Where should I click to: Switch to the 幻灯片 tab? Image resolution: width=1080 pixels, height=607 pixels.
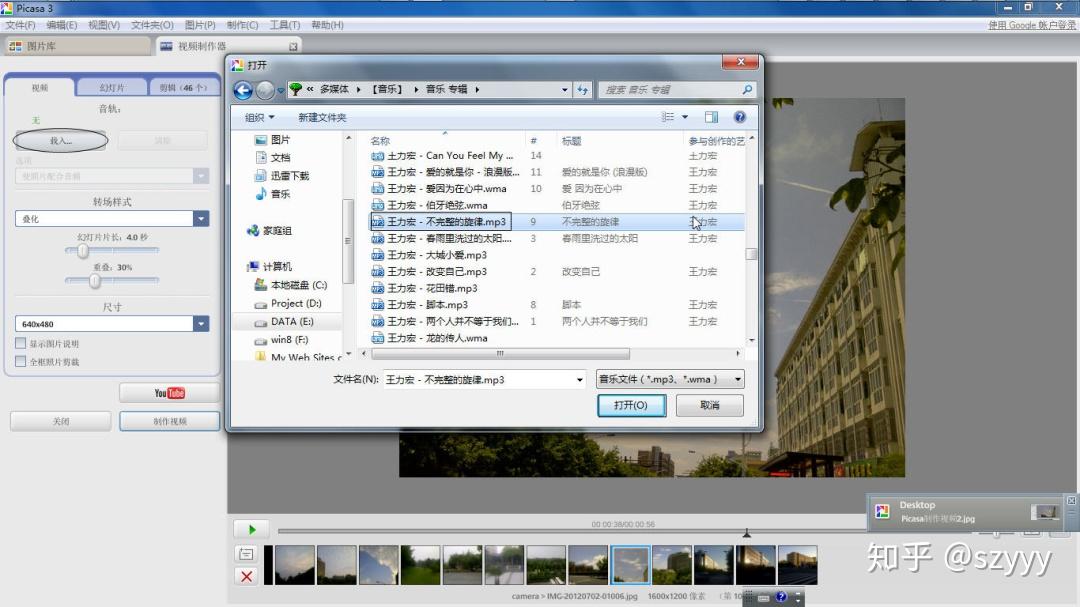[x=112, y=87]
